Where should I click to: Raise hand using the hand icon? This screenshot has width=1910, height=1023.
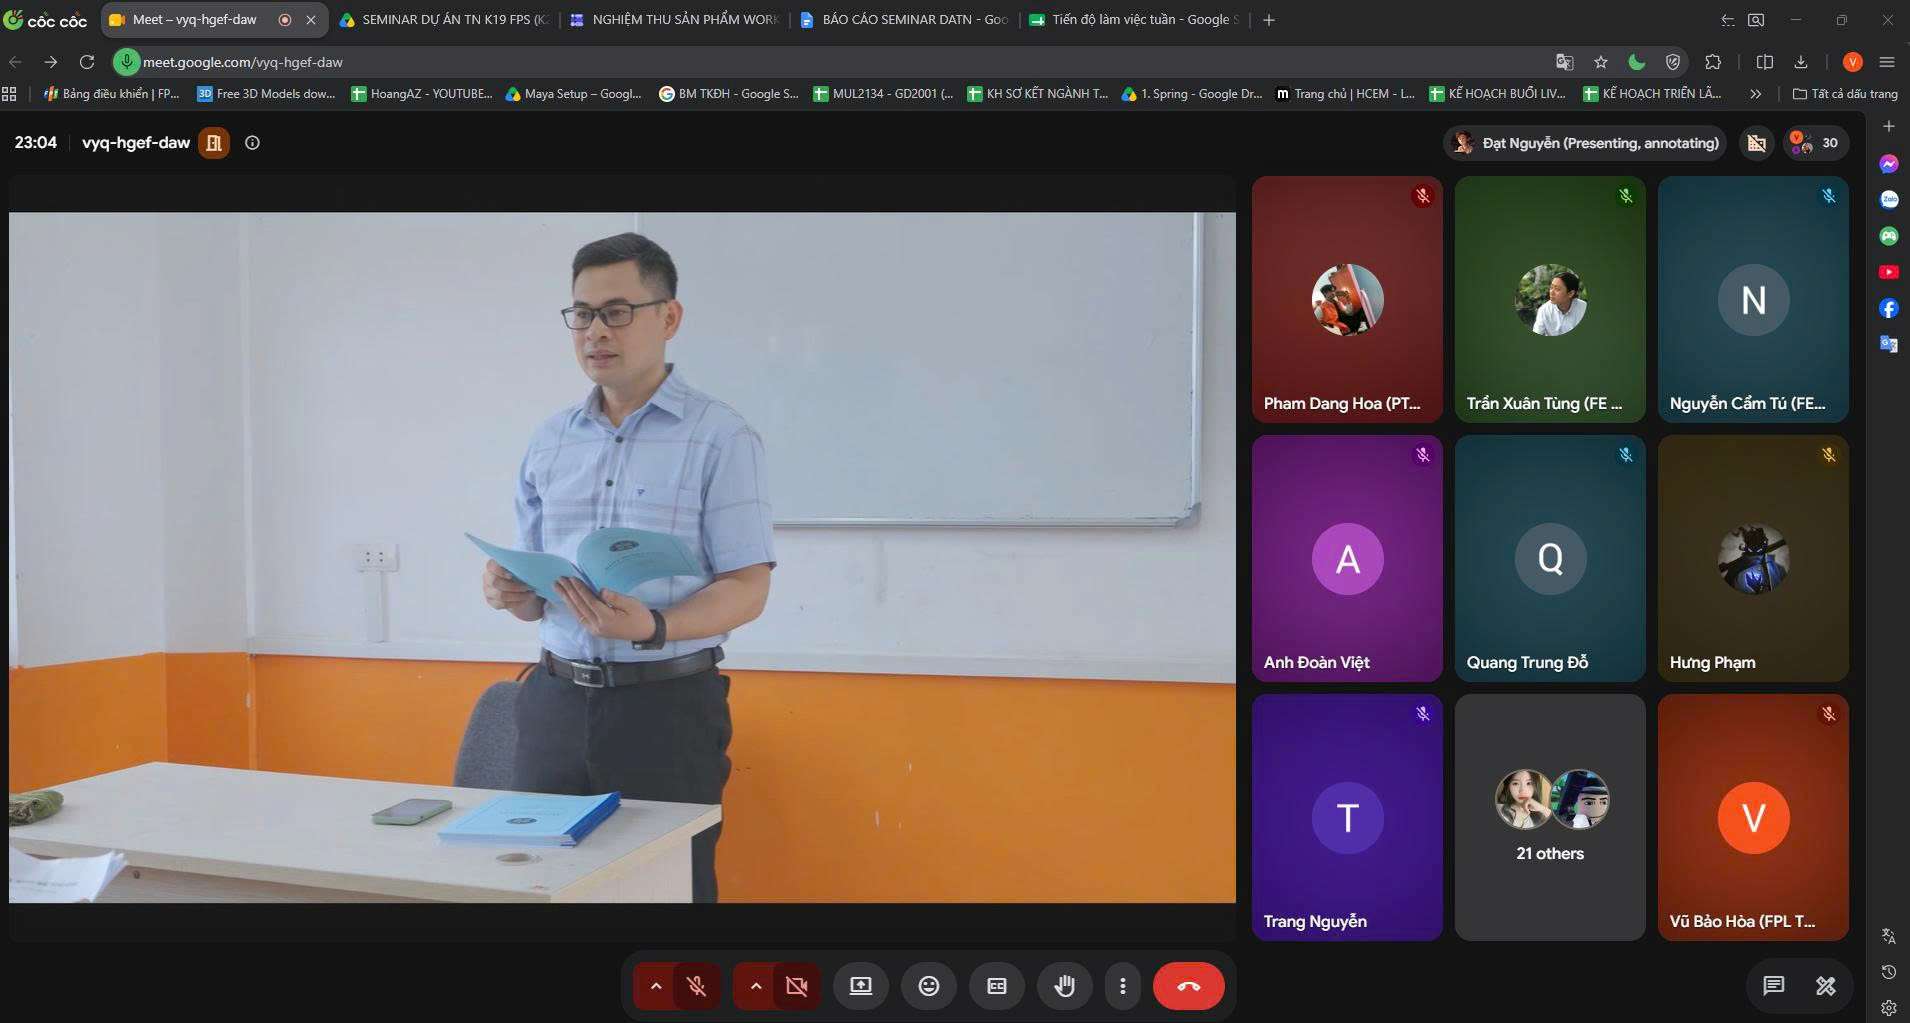pos(1065,986)
